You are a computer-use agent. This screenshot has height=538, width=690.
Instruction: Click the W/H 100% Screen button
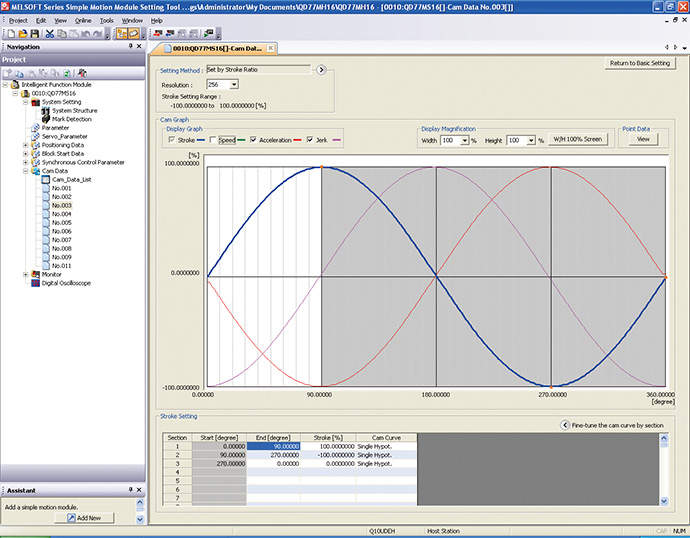coord(578,140)
